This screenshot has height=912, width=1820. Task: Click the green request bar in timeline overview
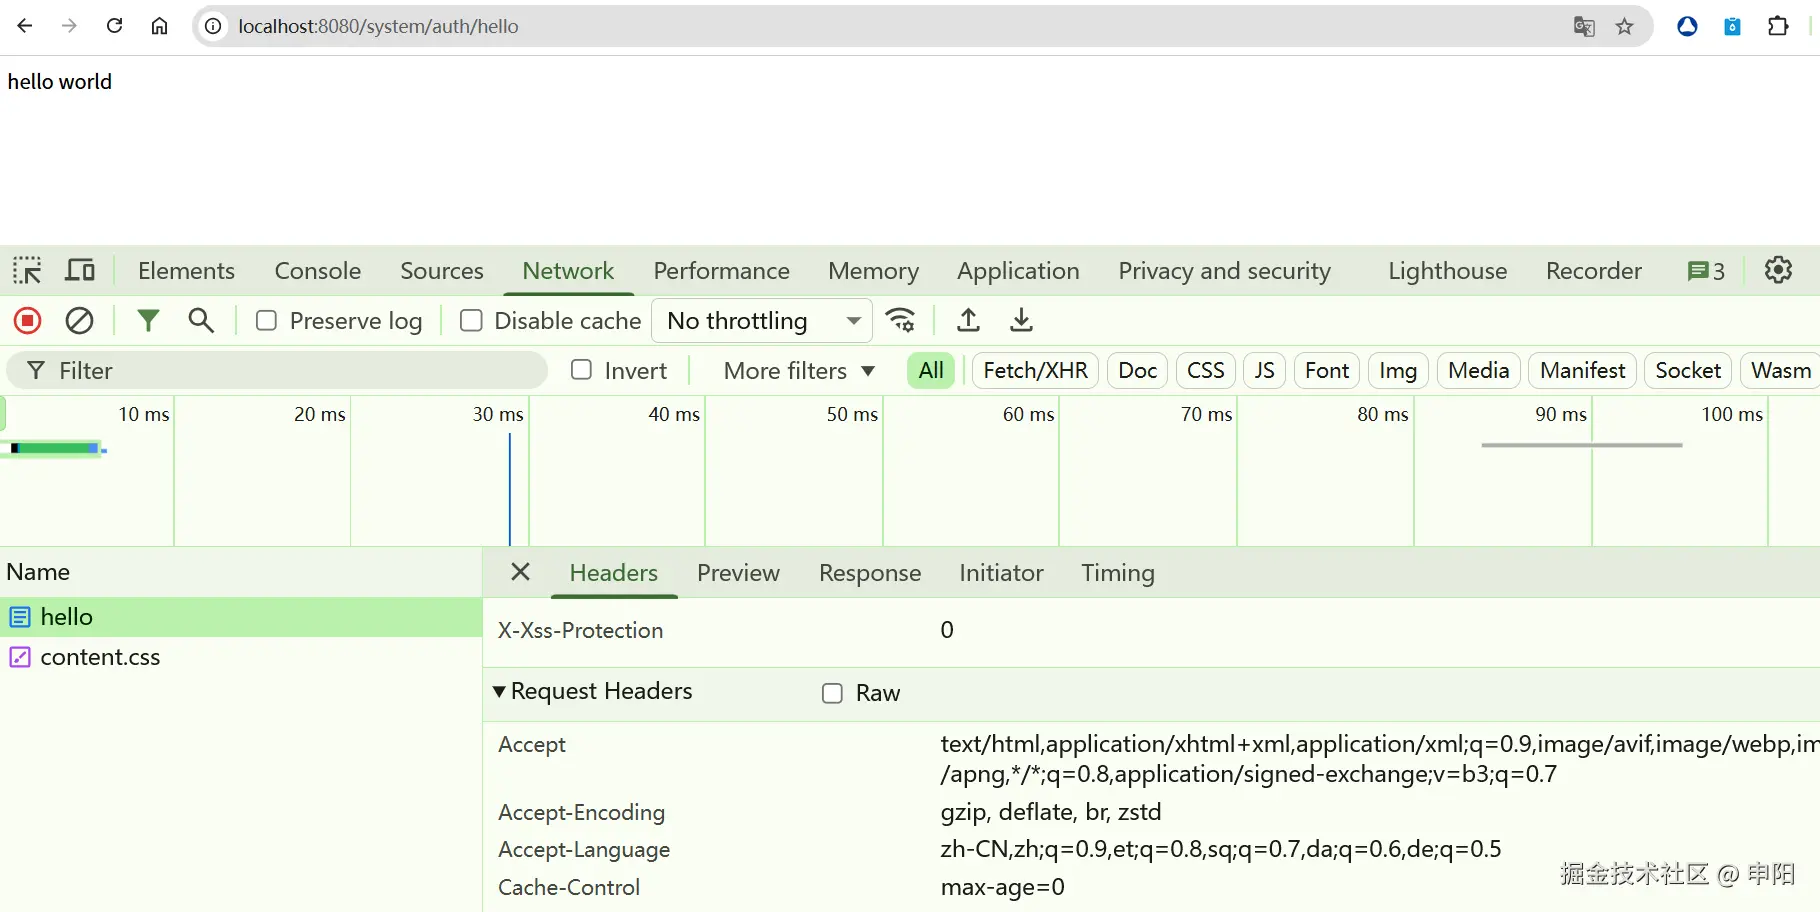[56, 448]
